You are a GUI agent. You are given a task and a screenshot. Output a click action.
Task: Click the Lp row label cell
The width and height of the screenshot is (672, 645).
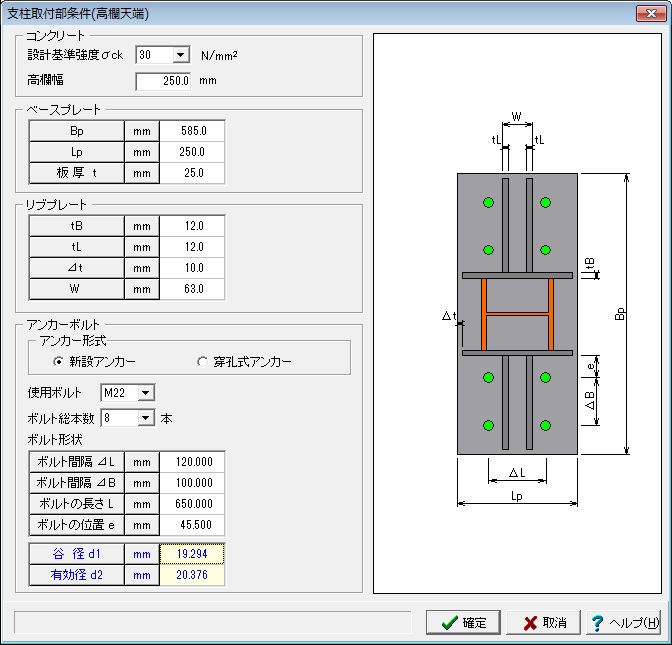[77, 152]
